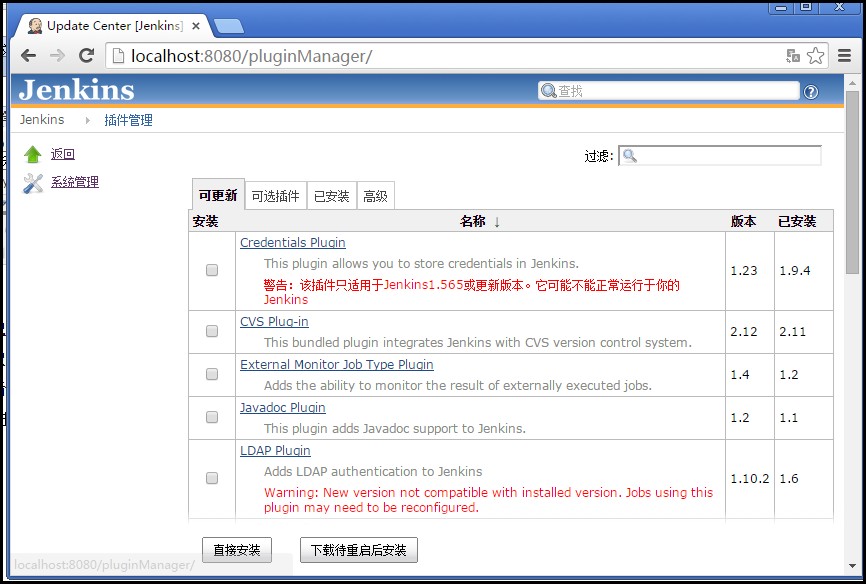Open the Credentials Plugin link
Viewport: 866px width, 584px height.
point(293,243)
